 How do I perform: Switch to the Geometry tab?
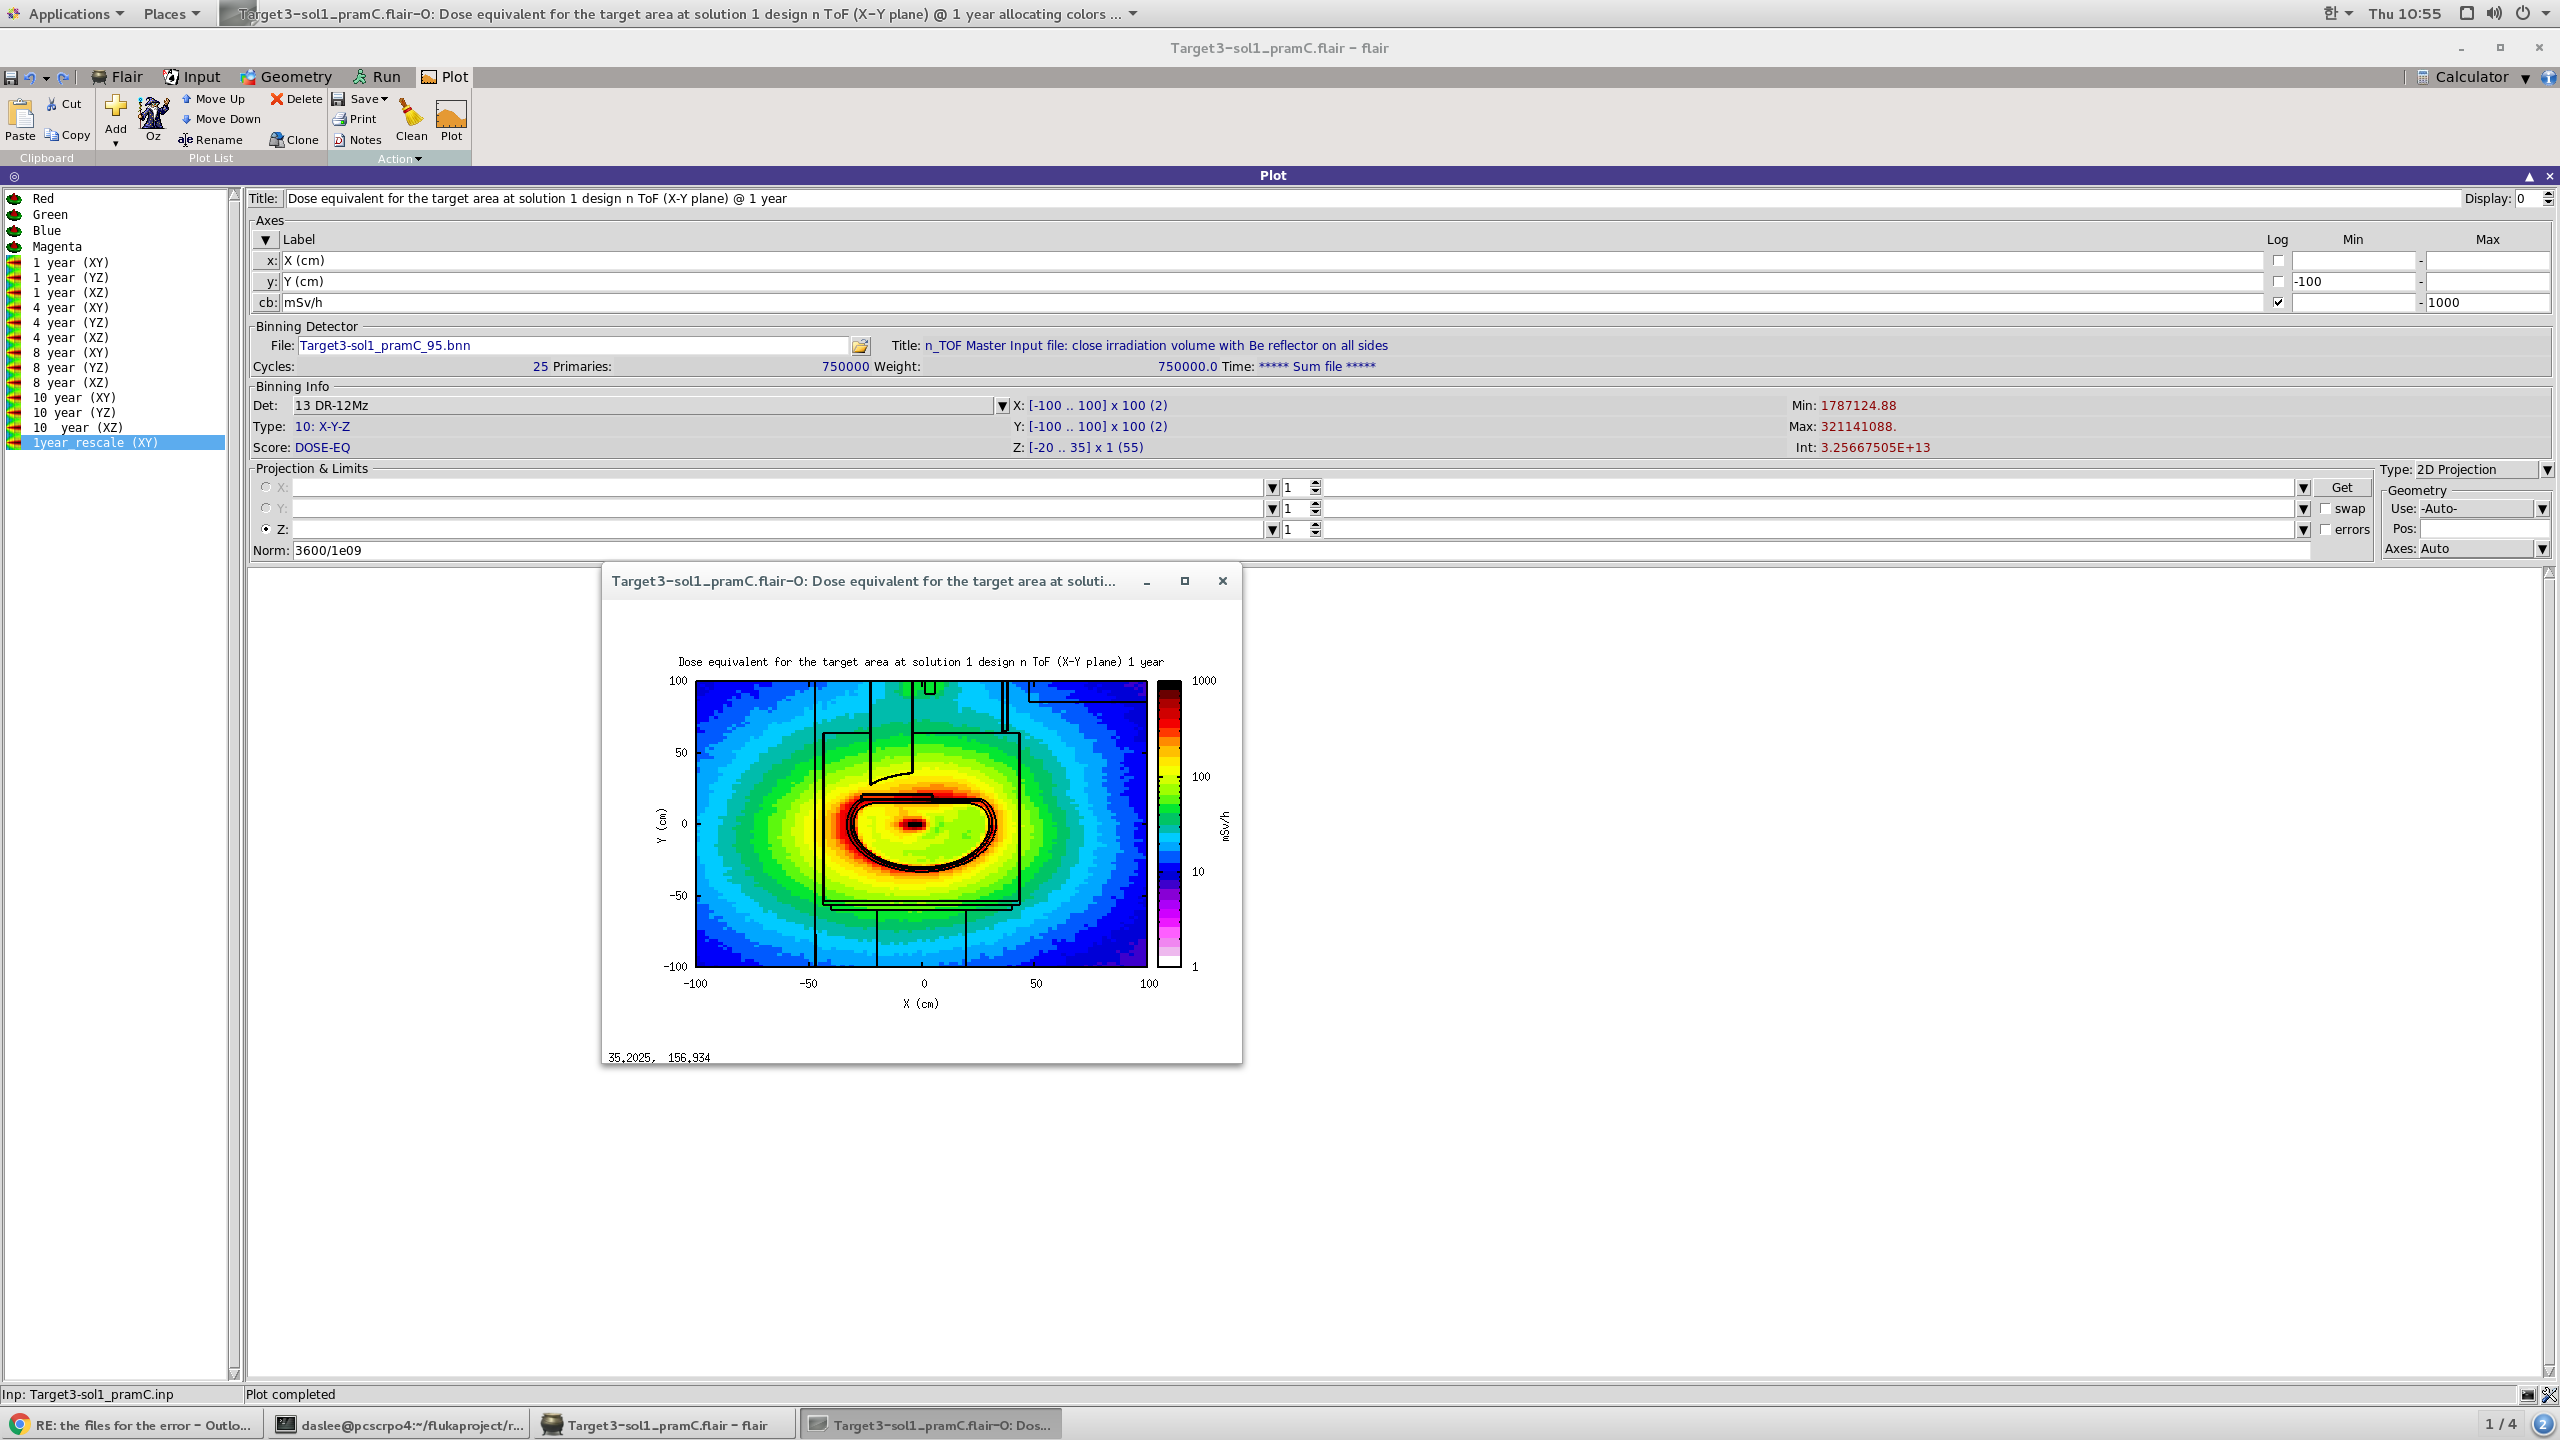point(286,77)
